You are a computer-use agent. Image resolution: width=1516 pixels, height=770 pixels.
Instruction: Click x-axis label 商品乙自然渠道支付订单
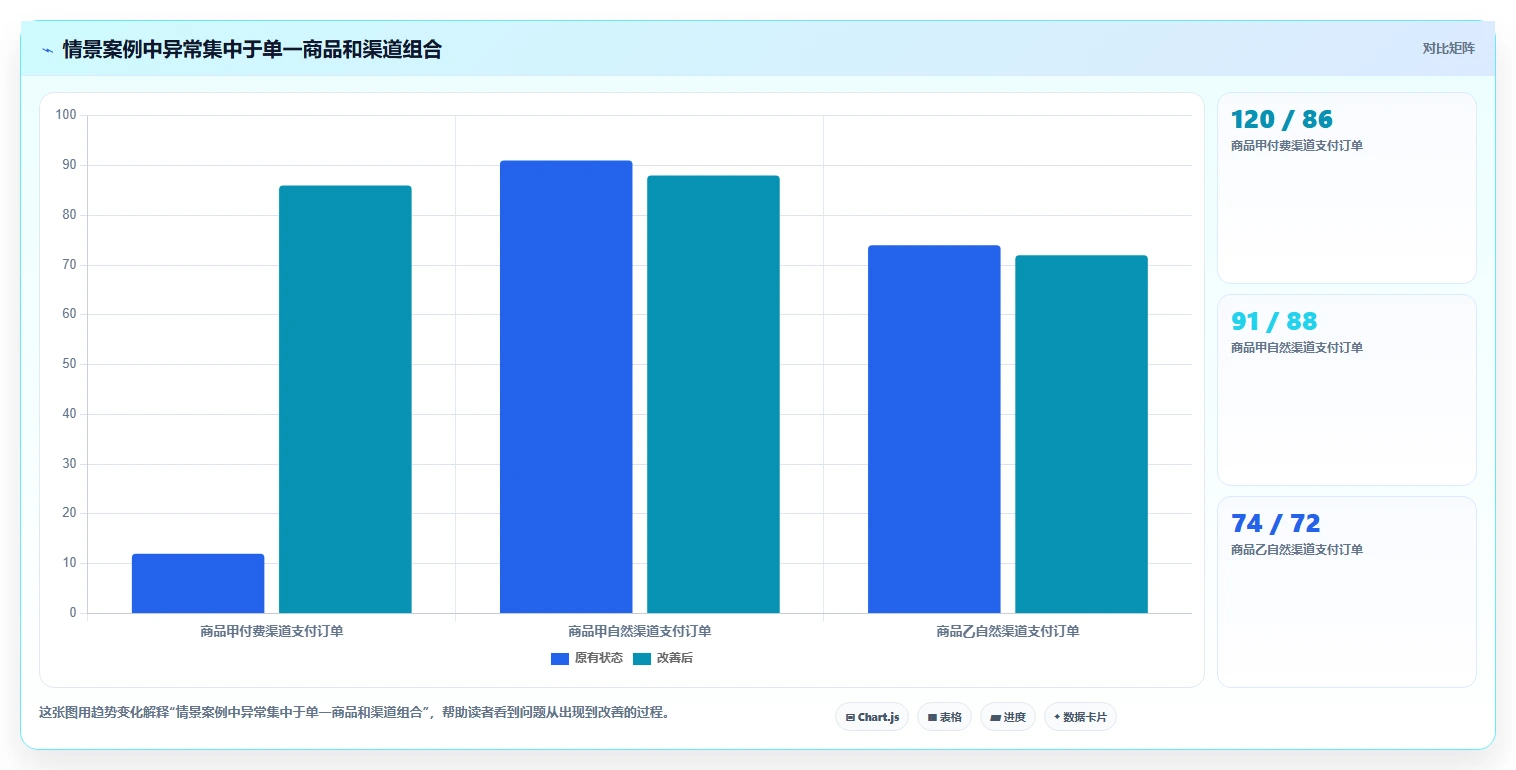1008,632
